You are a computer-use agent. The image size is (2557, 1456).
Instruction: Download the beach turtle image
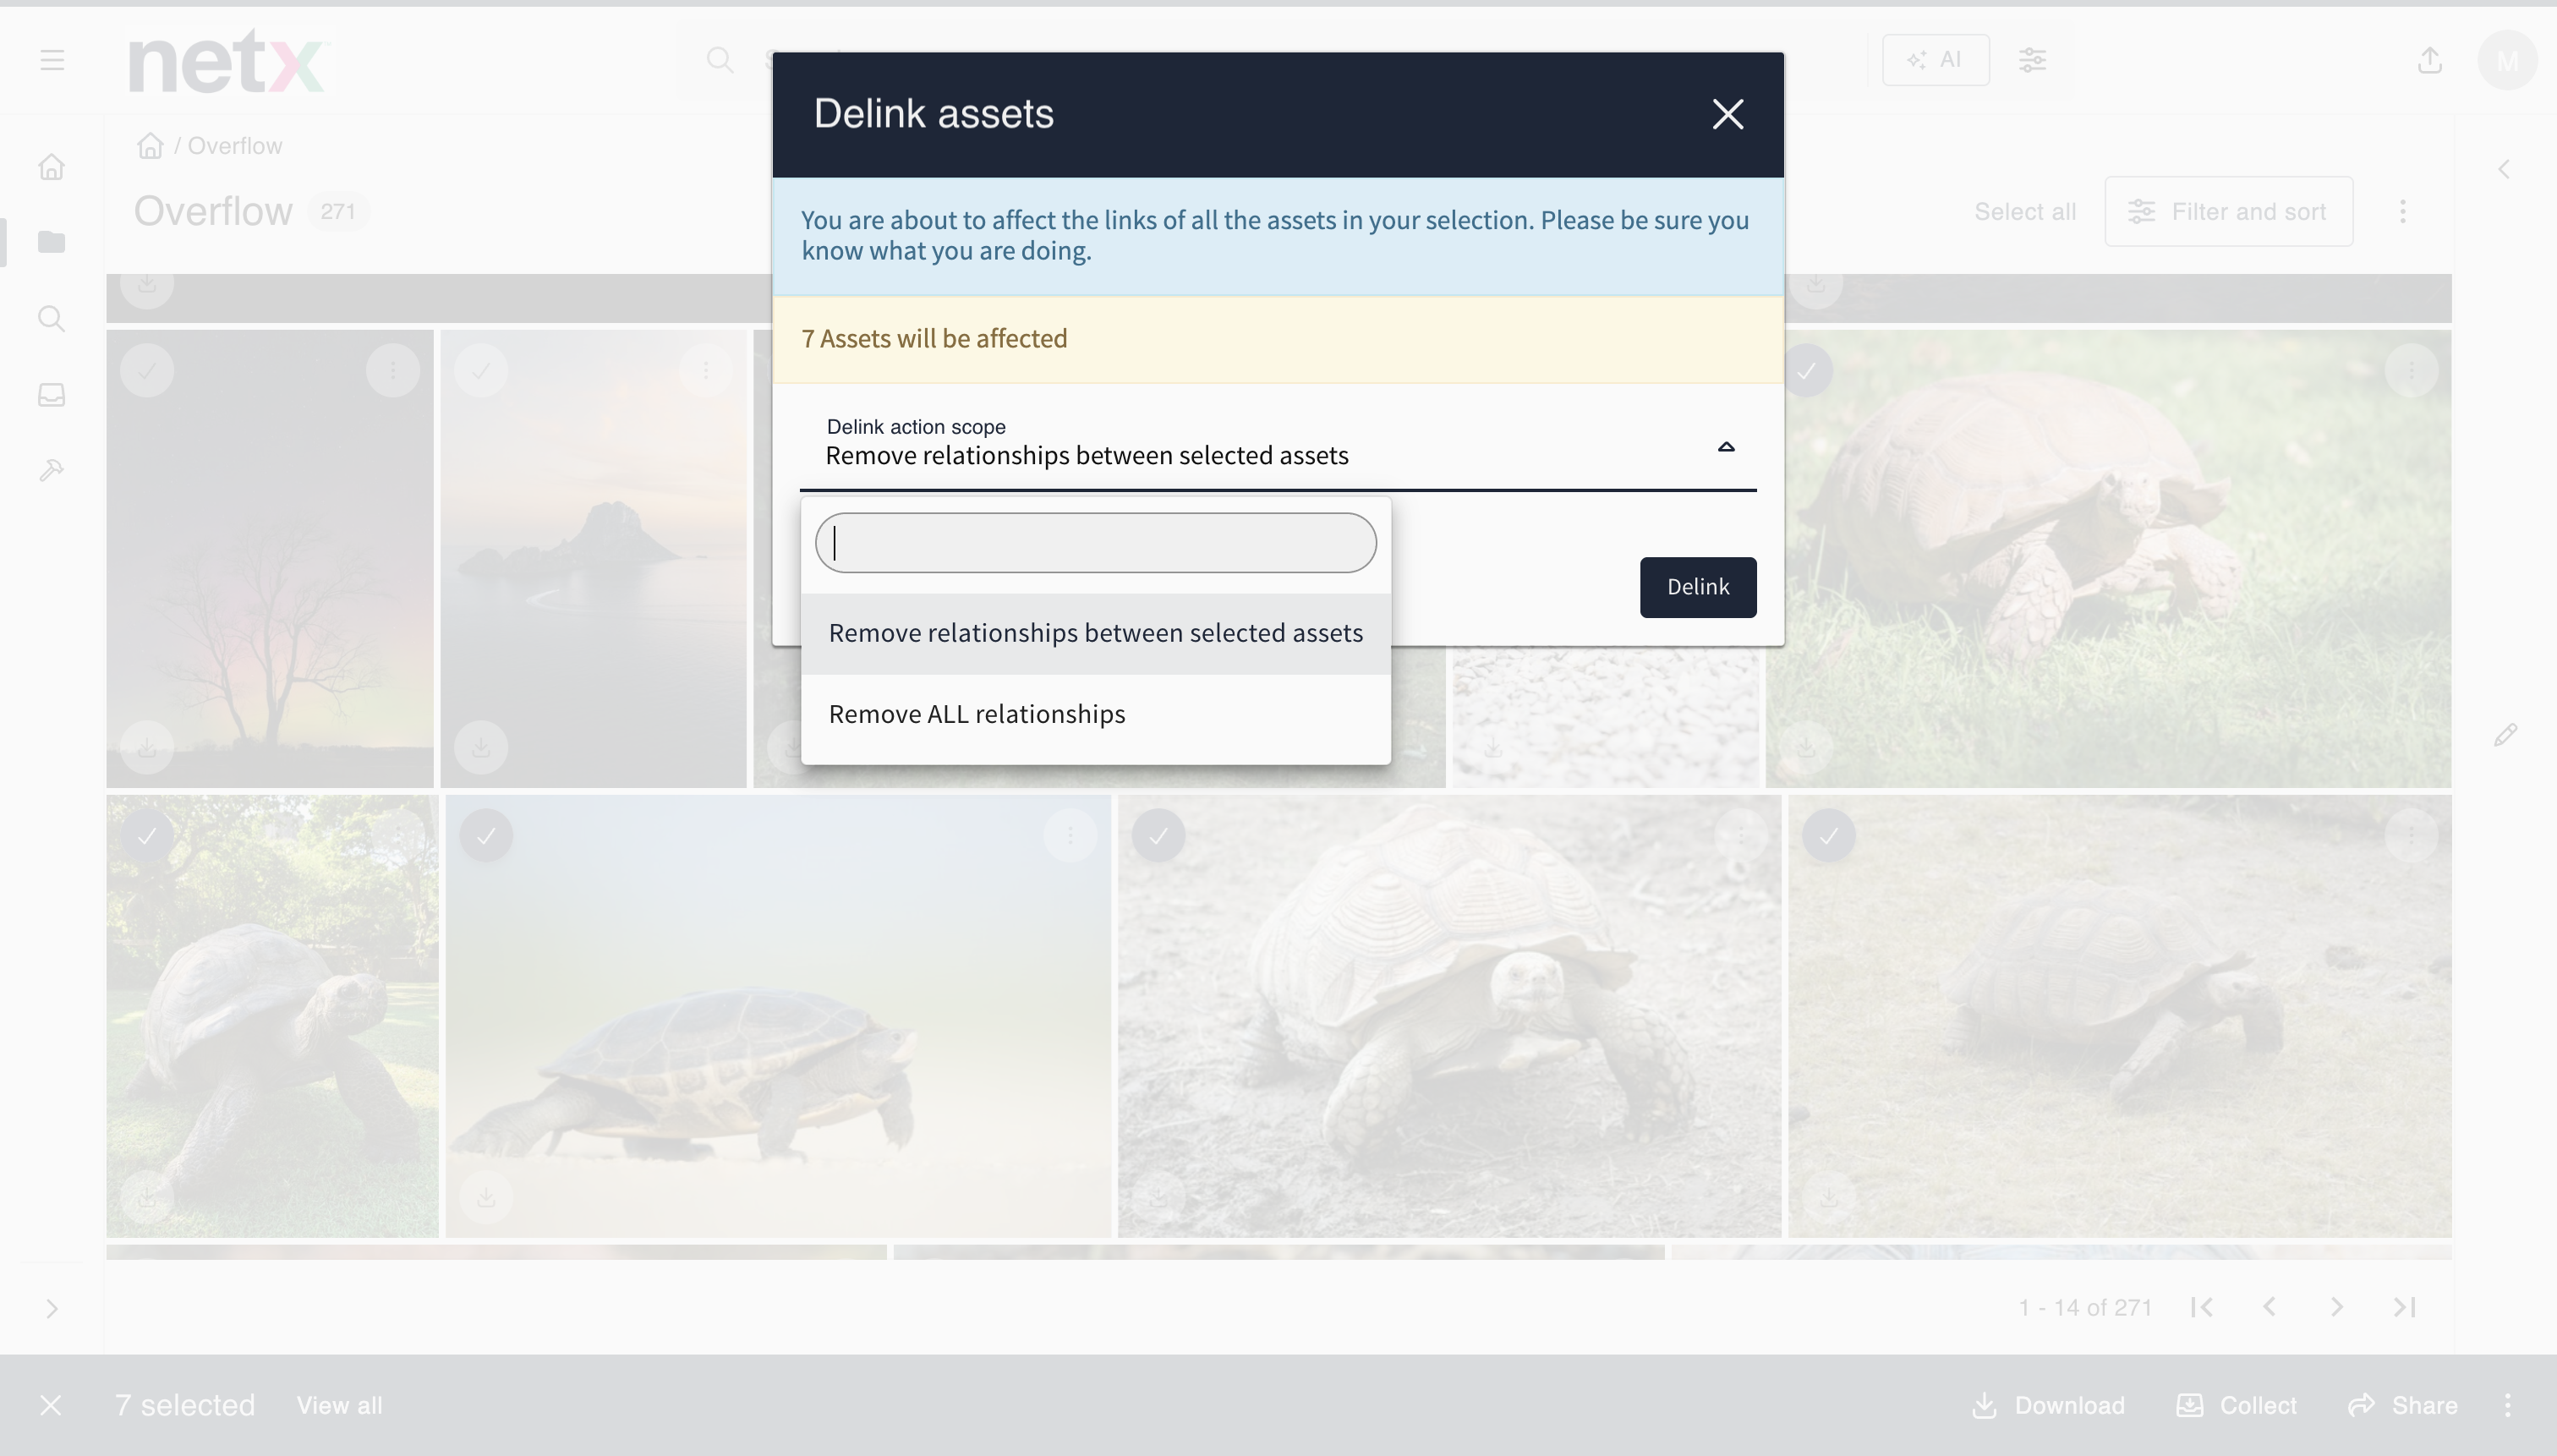pos(486,1197)
